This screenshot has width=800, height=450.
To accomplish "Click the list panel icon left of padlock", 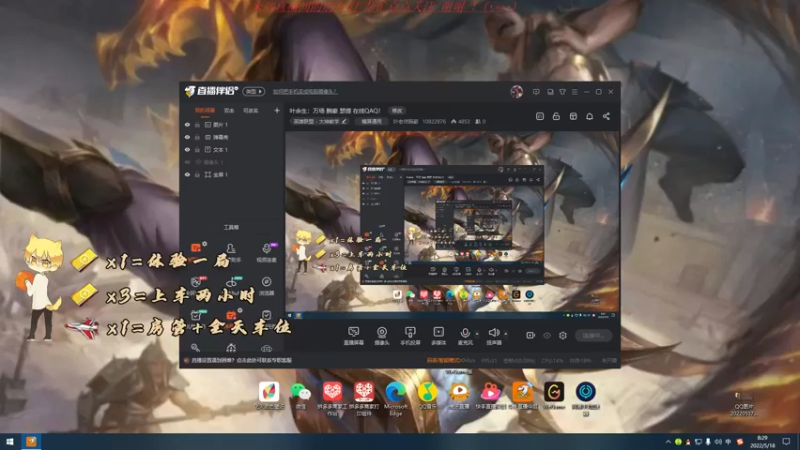I will point(540,116).
